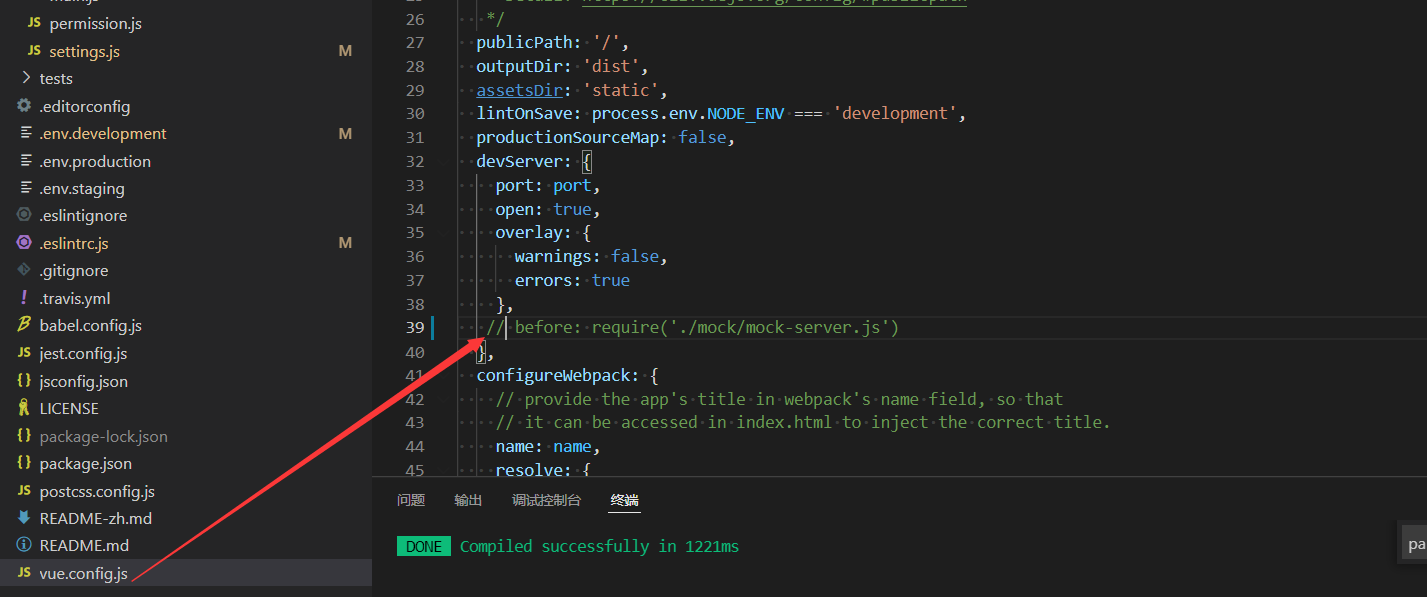Open README-zh.md file

96,518
